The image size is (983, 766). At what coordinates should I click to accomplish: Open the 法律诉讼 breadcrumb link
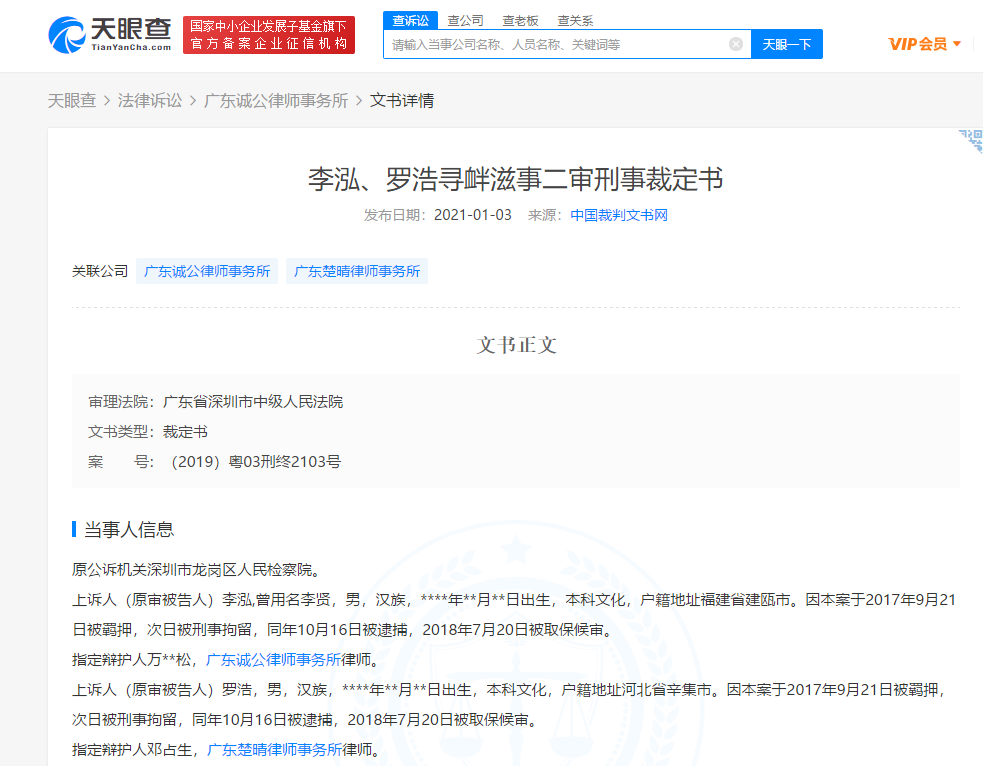tap(150, 100)
